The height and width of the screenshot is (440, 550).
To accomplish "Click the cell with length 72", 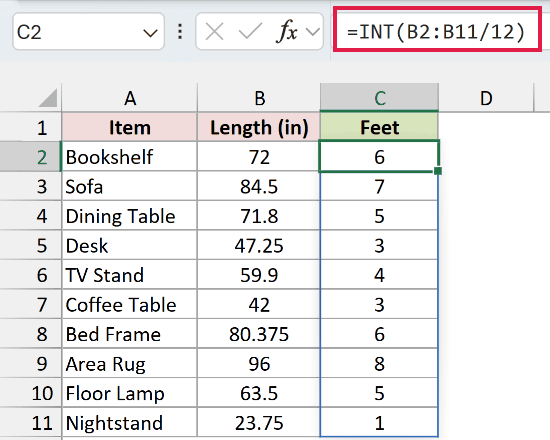I will (259, 156).
